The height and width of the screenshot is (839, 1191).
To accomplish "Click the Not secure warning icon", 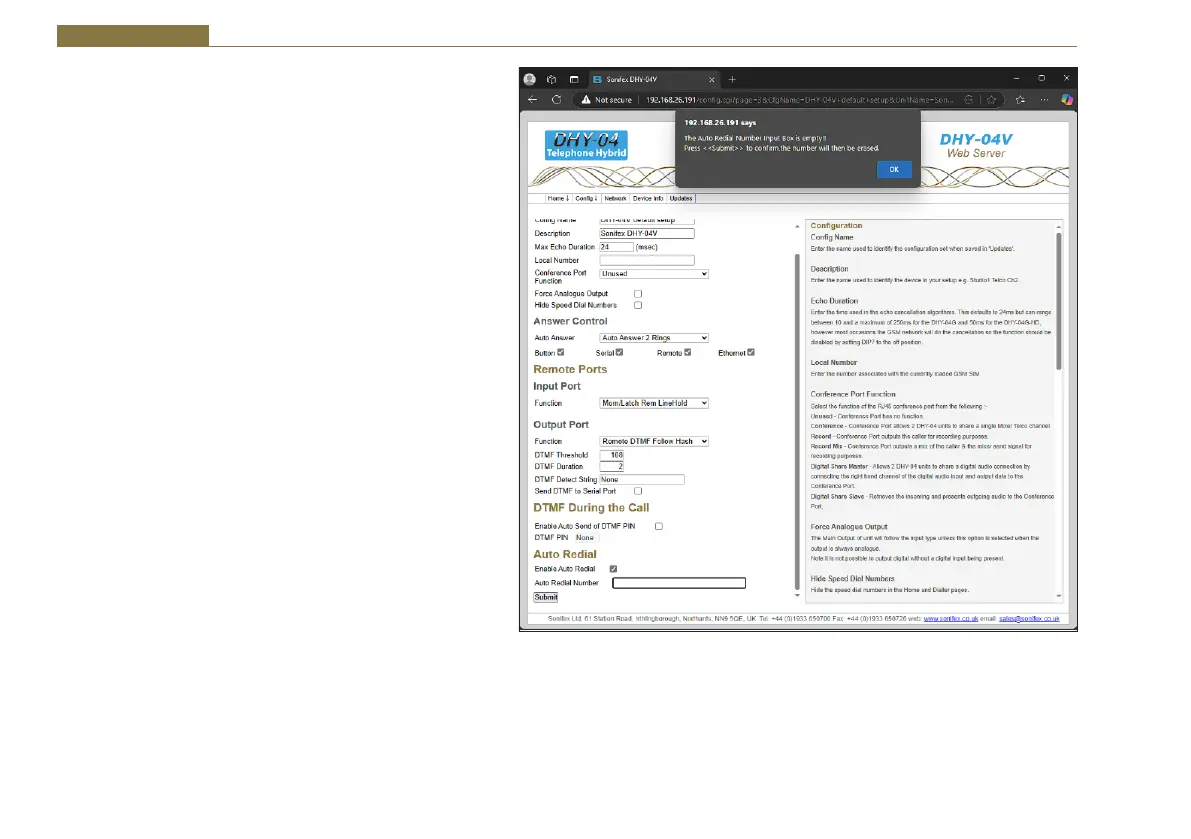I will click(586, 100).
